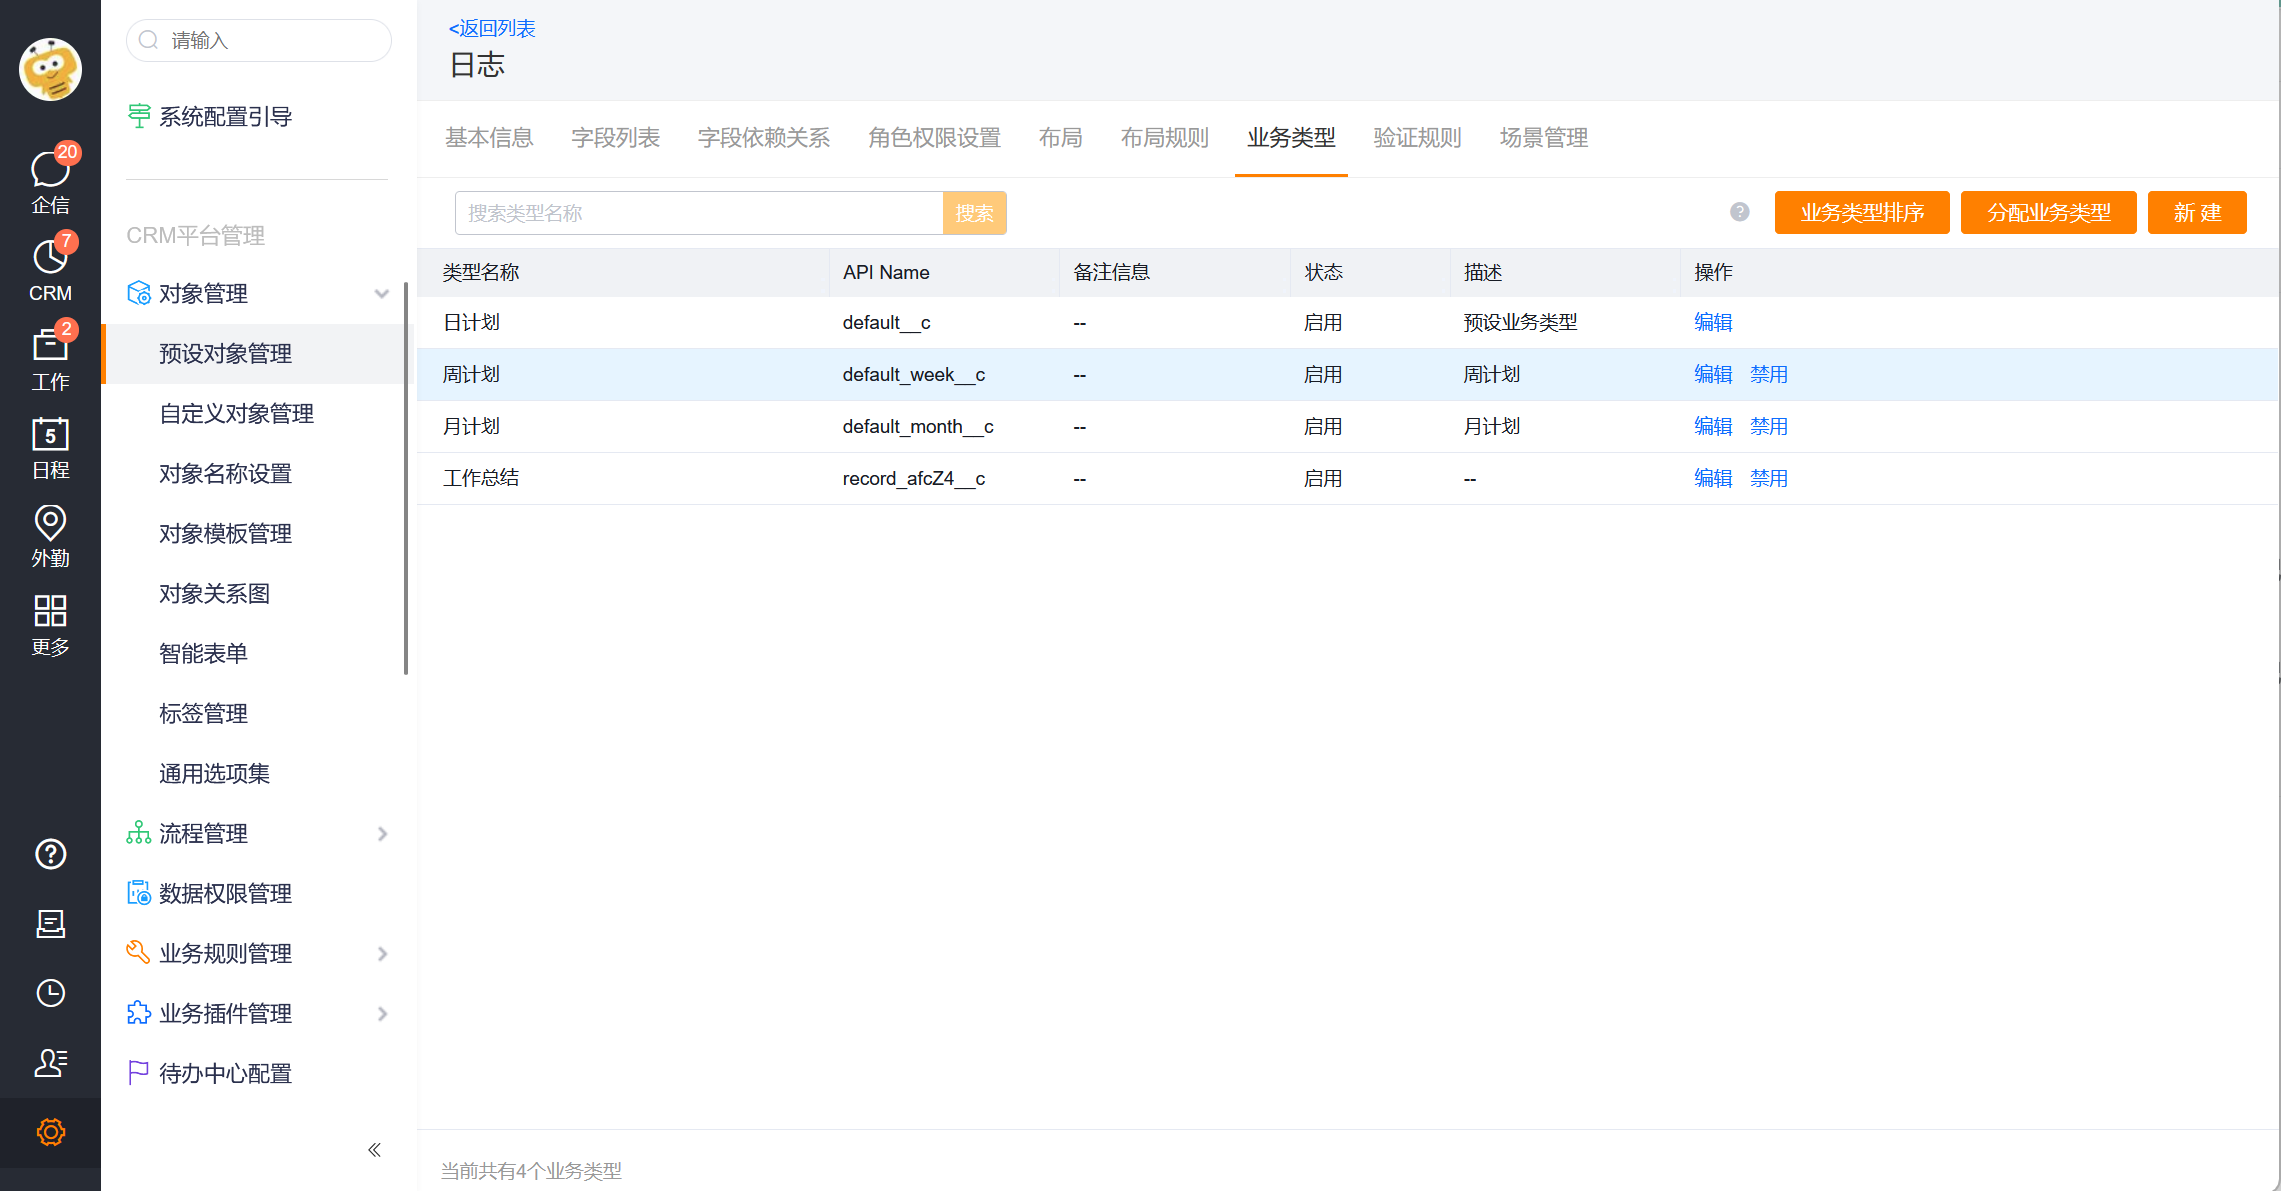Click the 搜索 button
Screen dimensions: 2281x1191
coord(974,213)
